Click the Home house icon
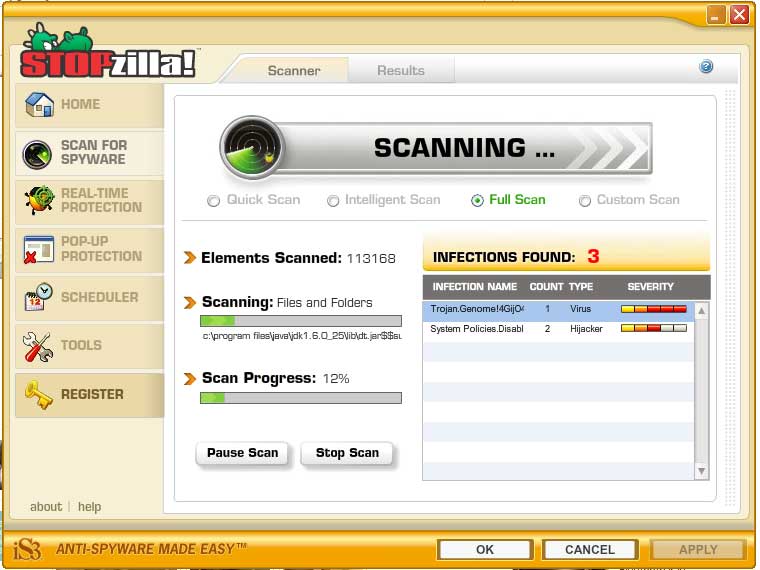760x570 pixels. click(x=39, y=105)
